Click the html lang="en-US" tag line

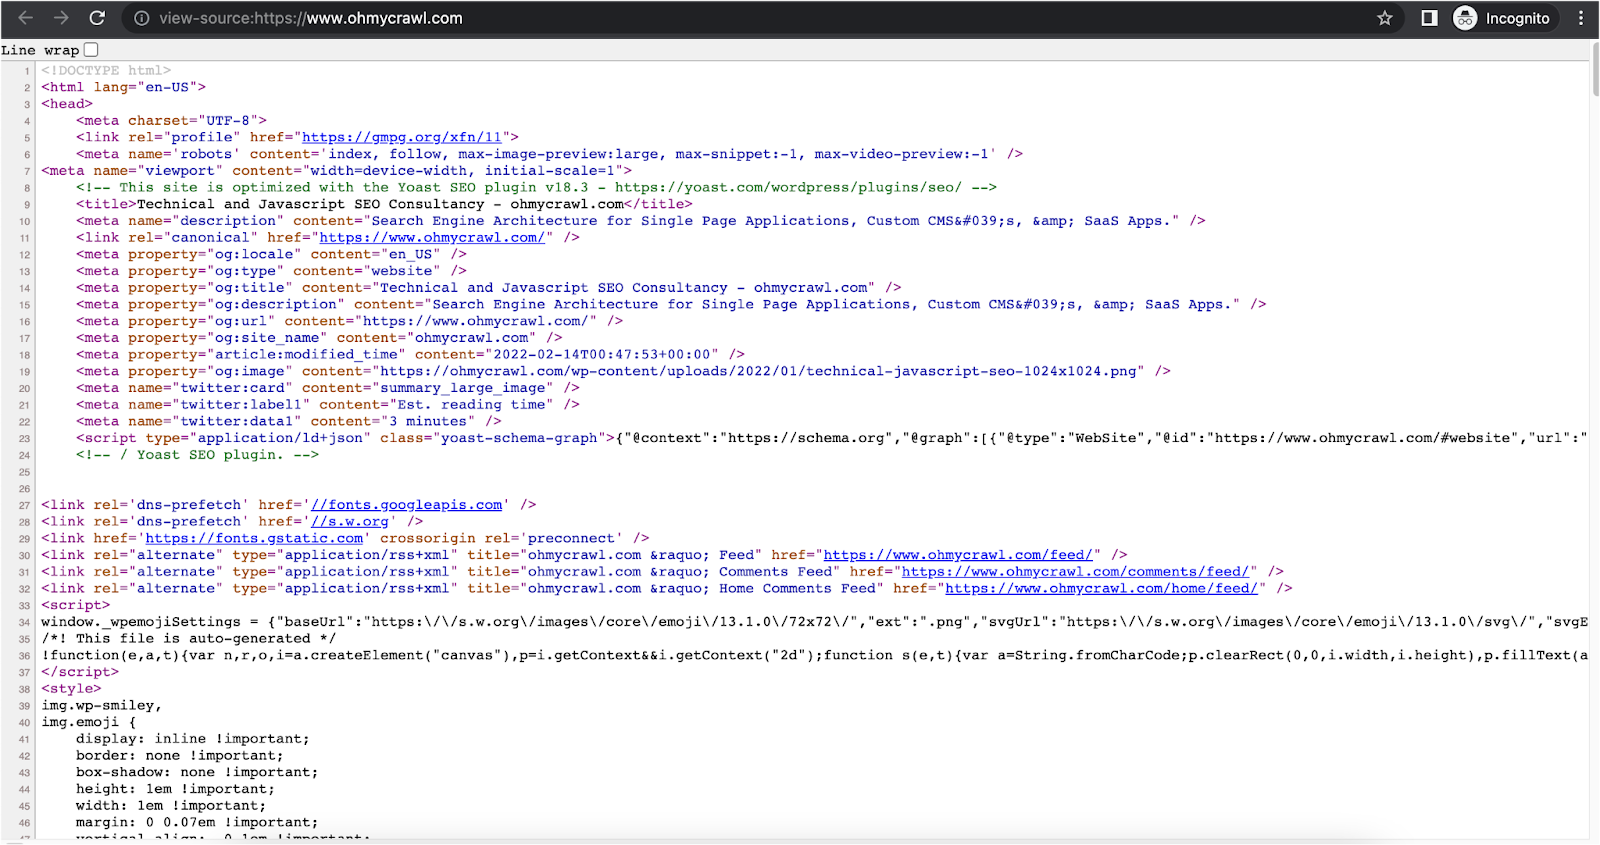pos(123,87)
